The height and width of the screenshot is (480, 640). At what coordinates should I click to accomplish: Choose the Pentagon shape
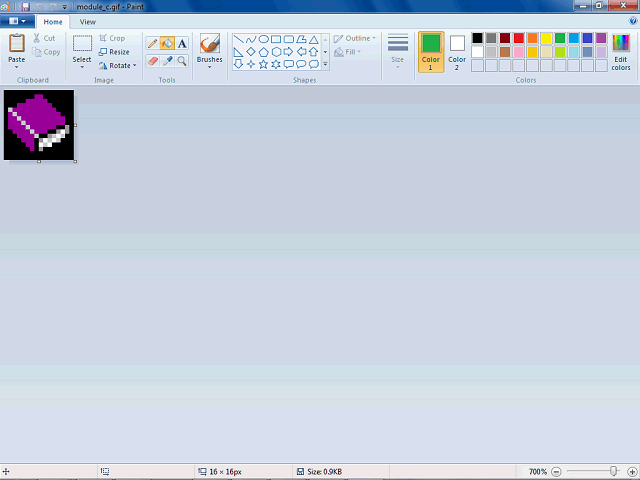tap(264, 52)
